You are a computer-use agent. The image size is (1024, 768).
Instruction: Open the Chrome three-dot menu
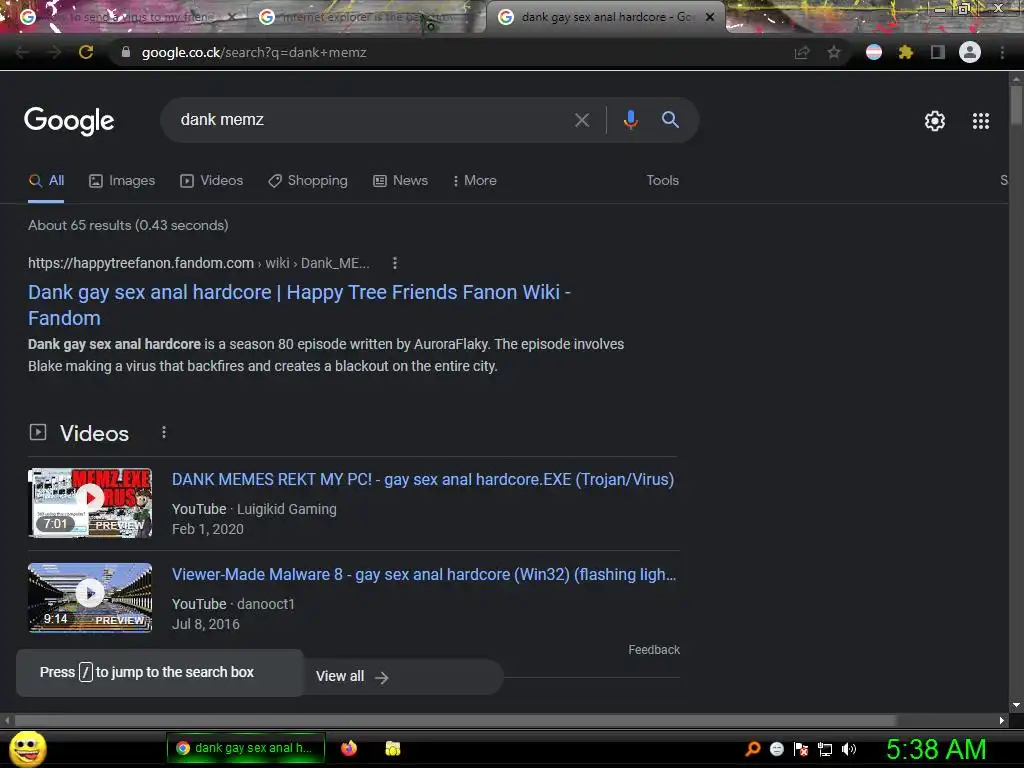1002,52
